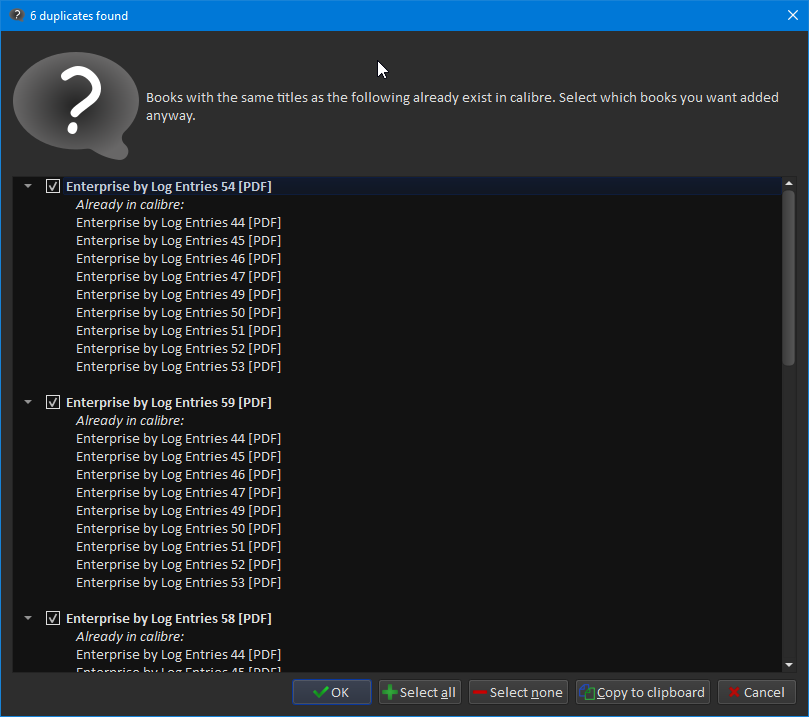This screenshot has height=717, width=809.
Task: Click 'Already in calibre:' under the 58 group
Action: (130, 637)
